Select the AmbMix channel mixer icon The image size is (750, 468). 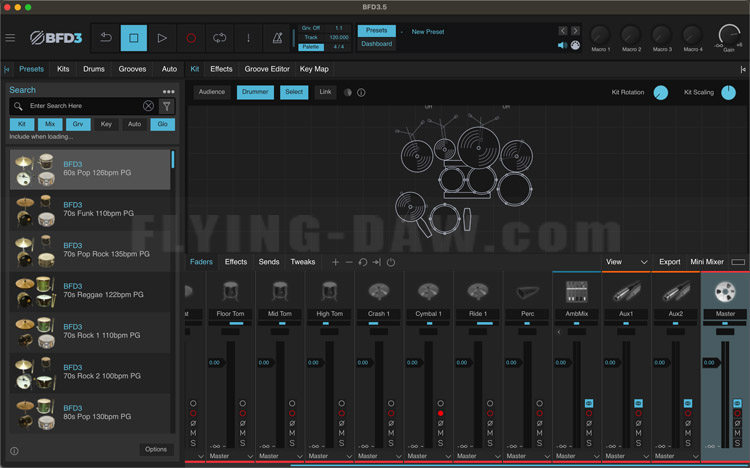pyautogui.click(x=576, y=291)
